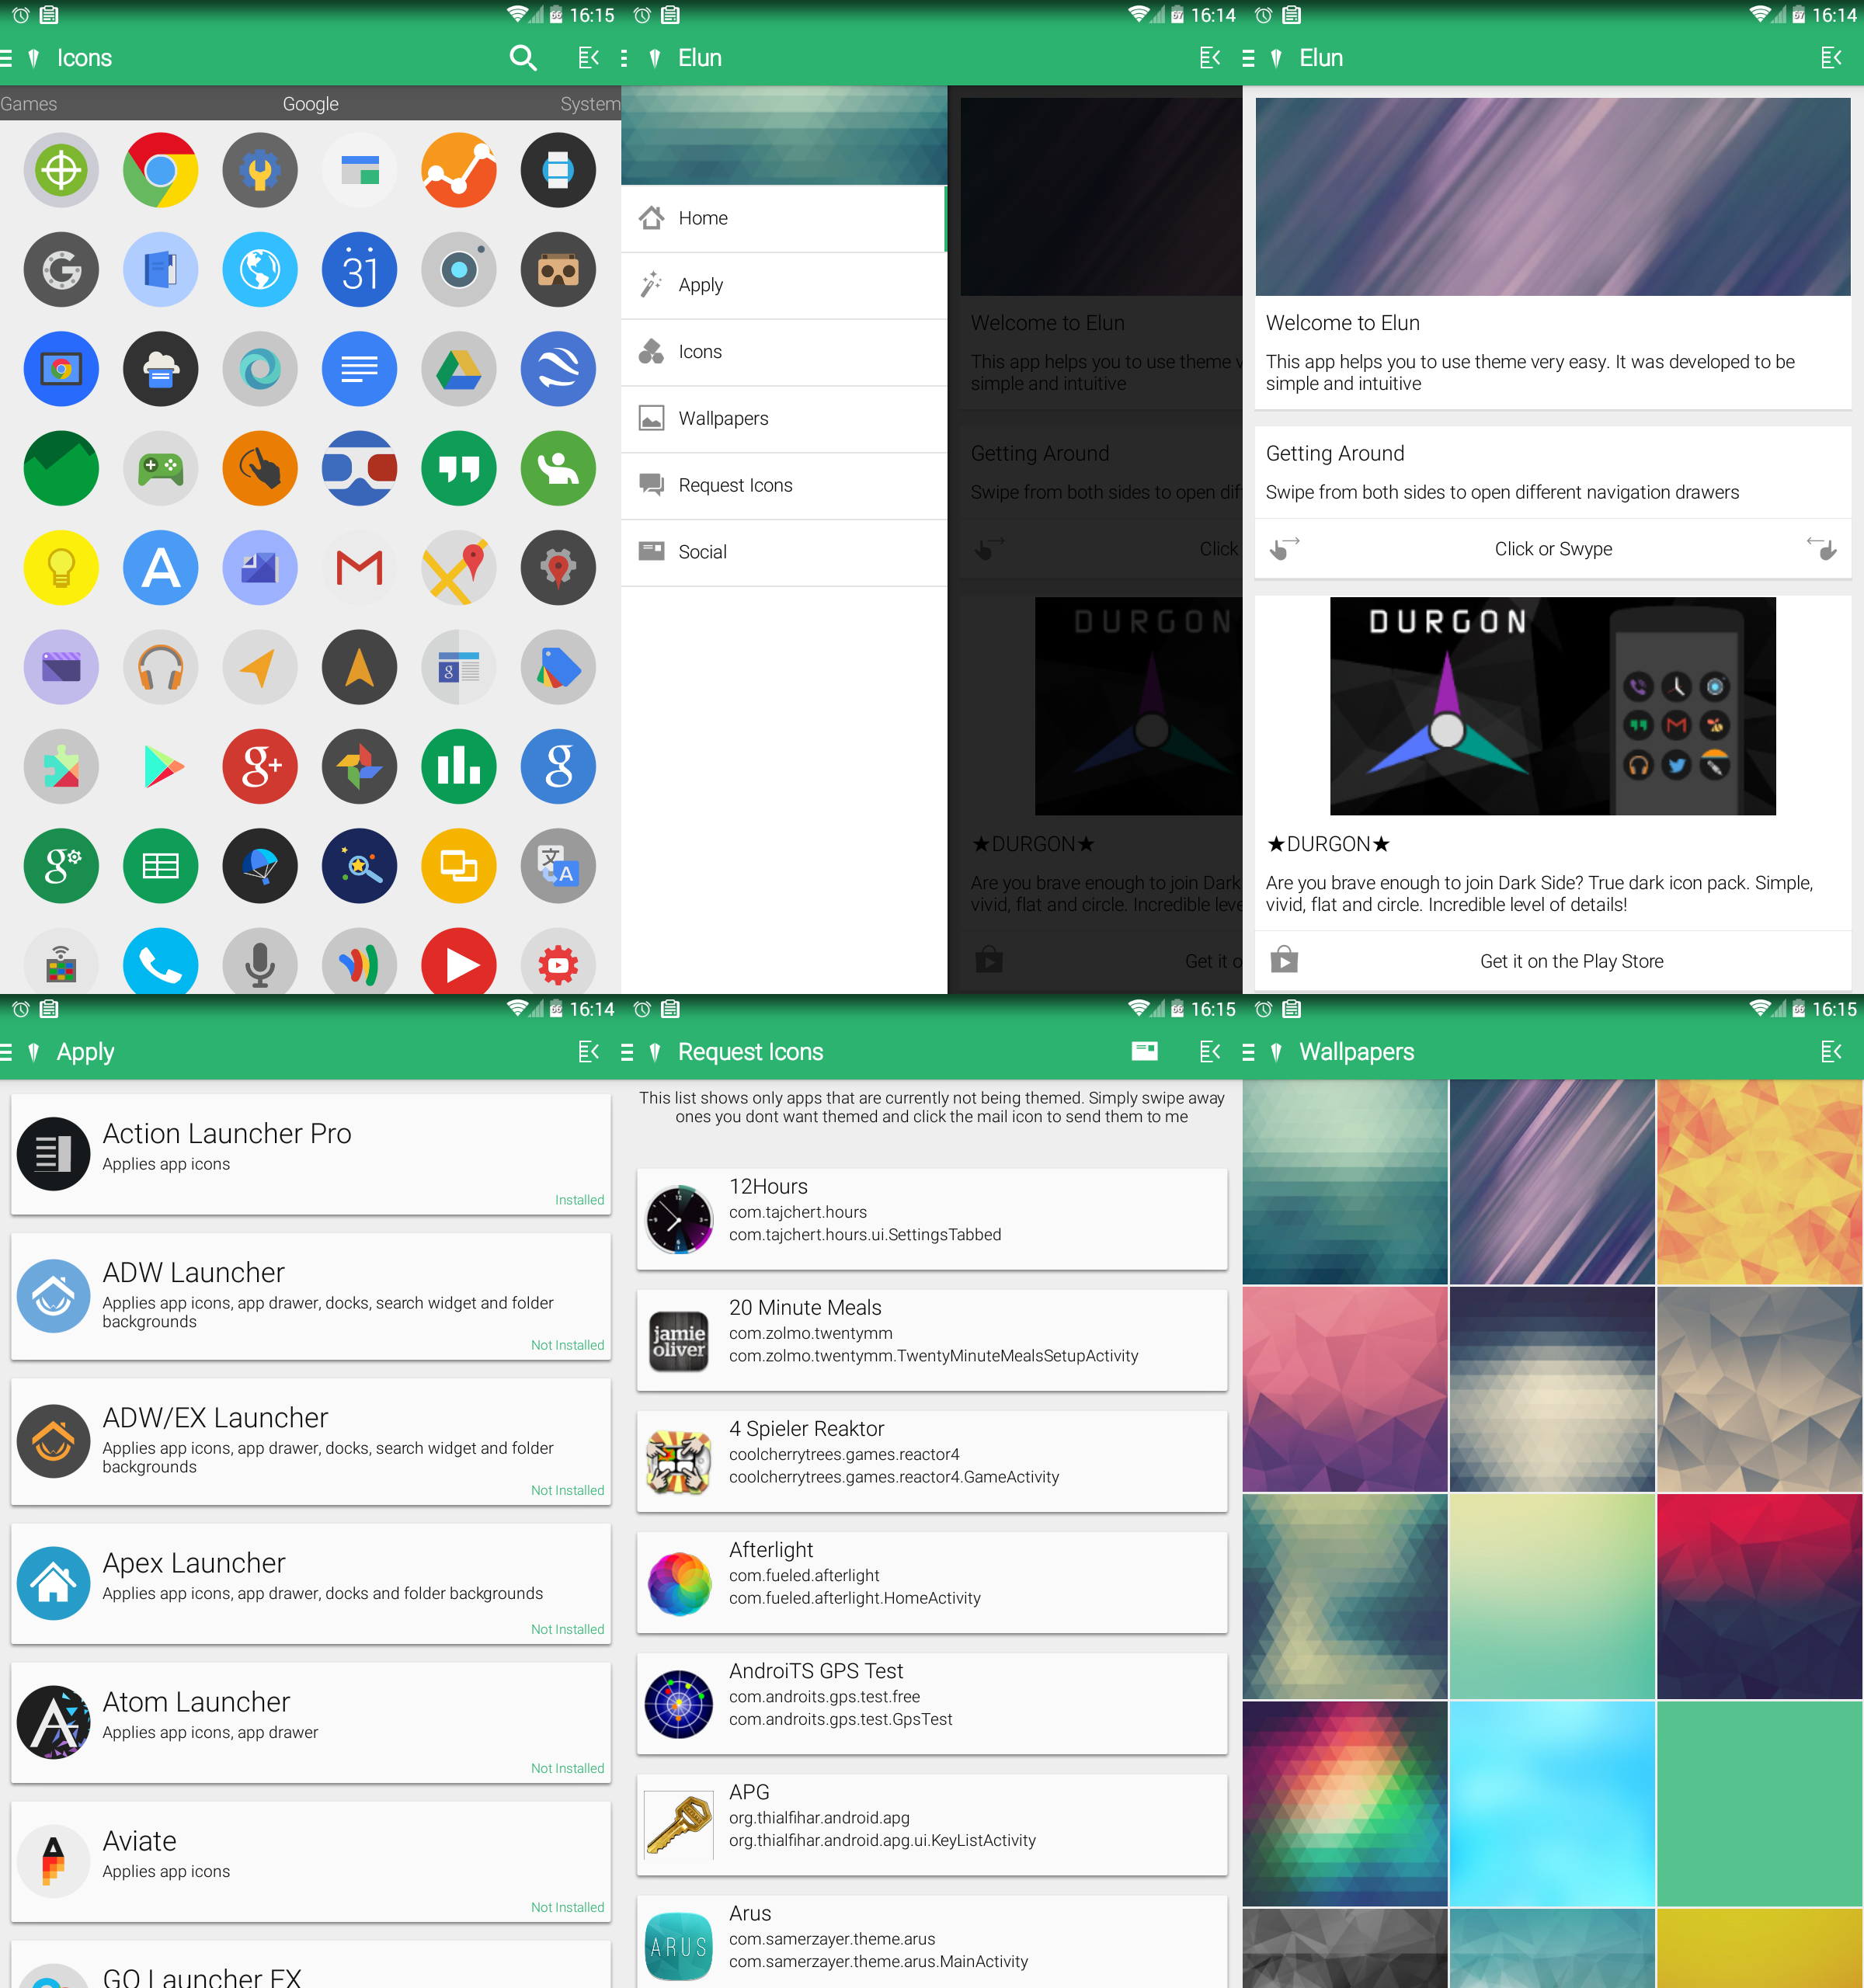Viewport: 1864px width, 1988px height.
Task: Select the Hangouts green quote icon
Action: [x=459, y=468]
